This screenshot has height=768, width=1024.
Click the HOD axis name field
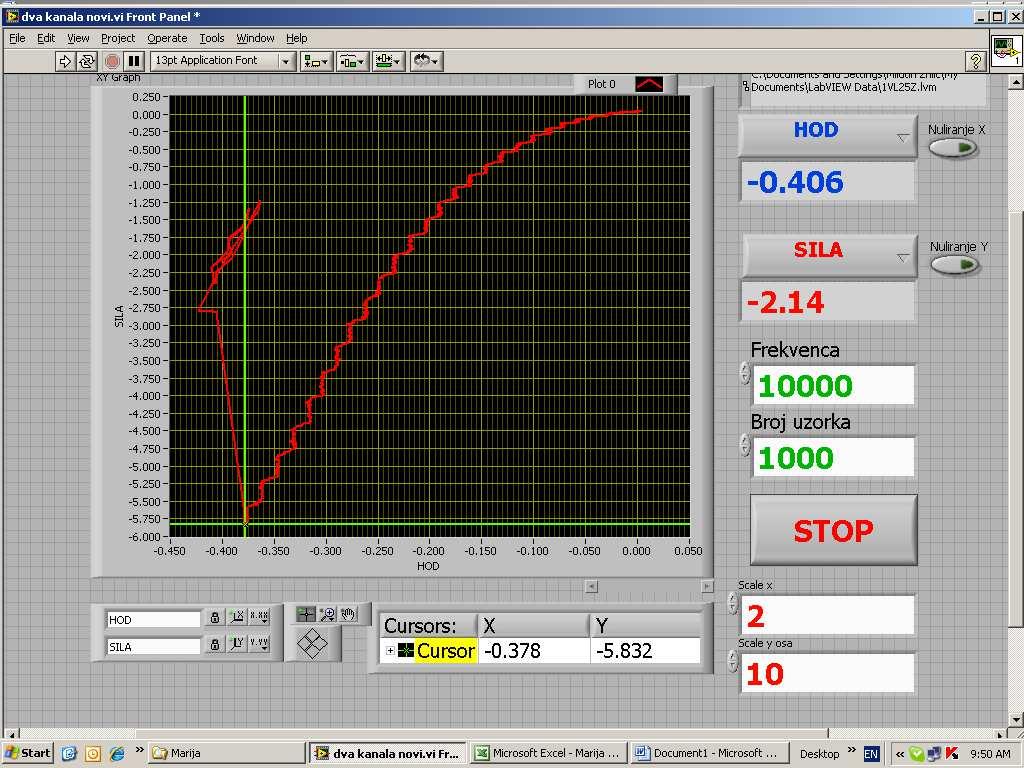(153, 620)
